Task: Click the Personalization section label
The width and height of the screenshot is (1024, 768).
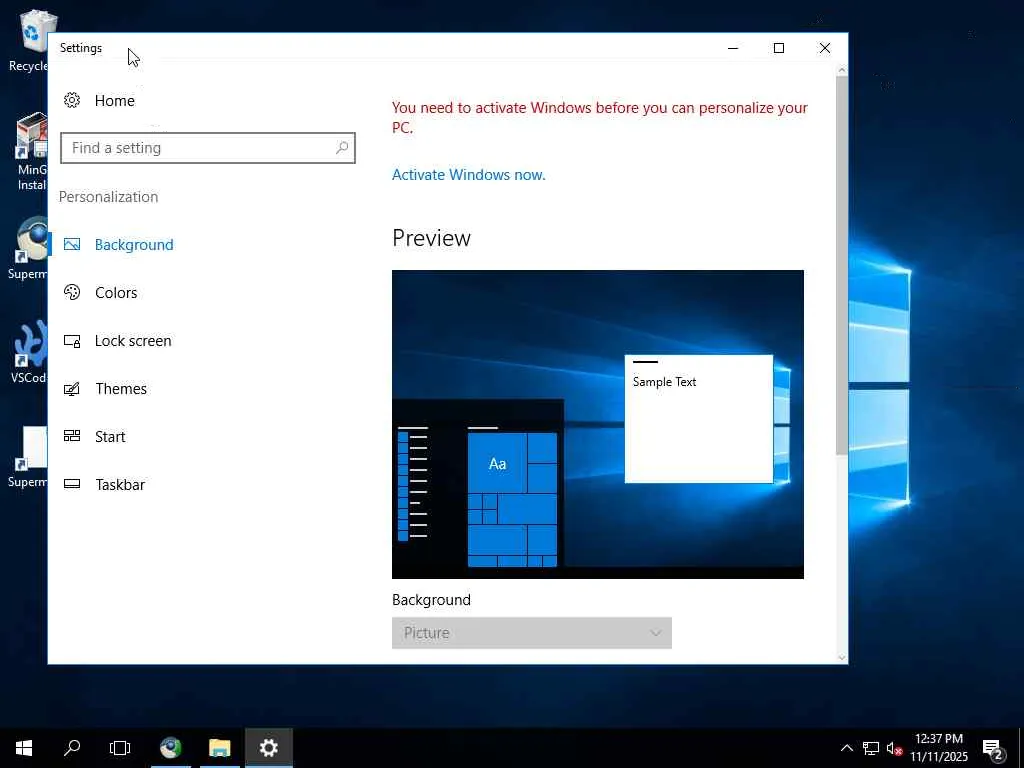Action: (108, 197)
